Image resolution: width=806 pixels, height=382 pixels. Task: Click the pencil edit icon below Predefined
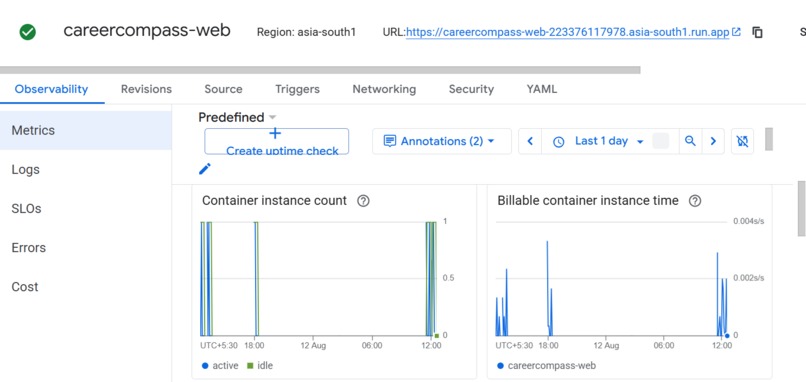tap(205, 169)
